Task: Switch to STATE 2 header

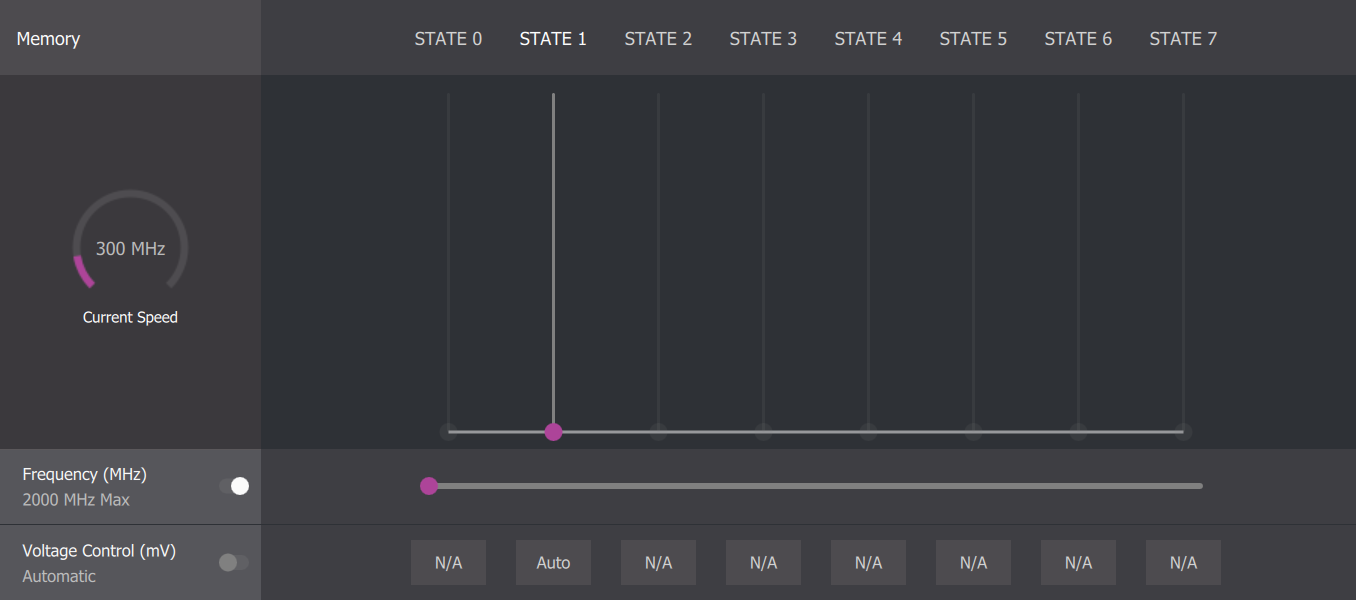Action: click(658, 39)
